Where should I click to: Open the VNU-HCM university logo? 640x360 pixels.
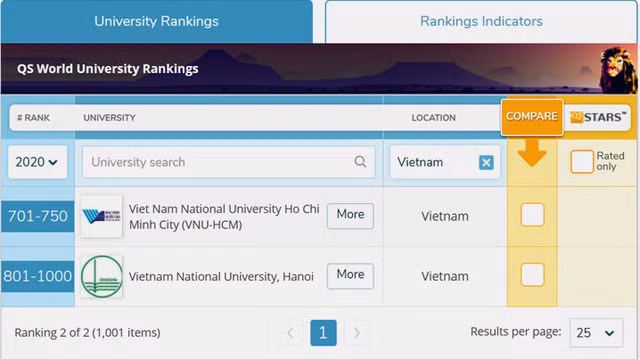point(101,216)
